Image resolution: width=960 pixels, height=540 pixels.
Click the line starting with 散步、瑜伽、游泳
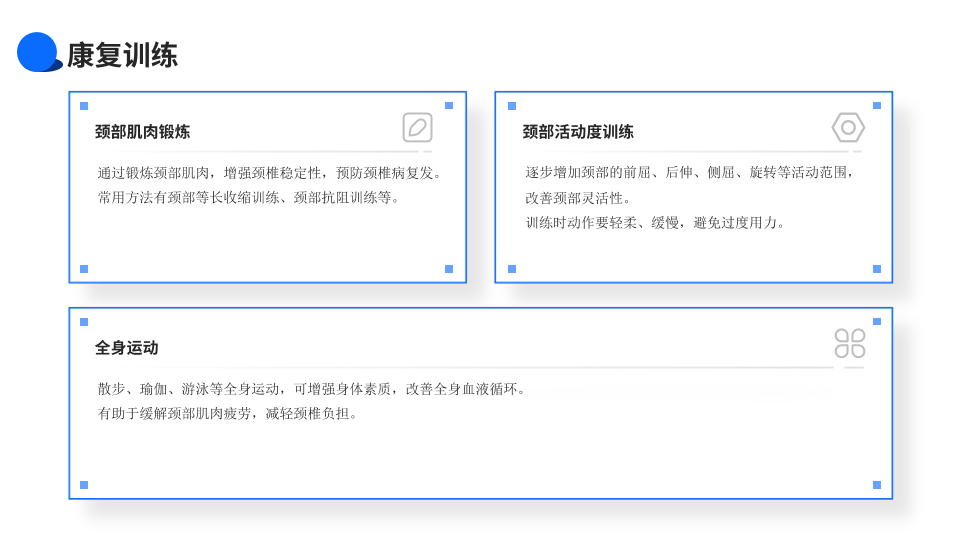[x=311, y=389]
